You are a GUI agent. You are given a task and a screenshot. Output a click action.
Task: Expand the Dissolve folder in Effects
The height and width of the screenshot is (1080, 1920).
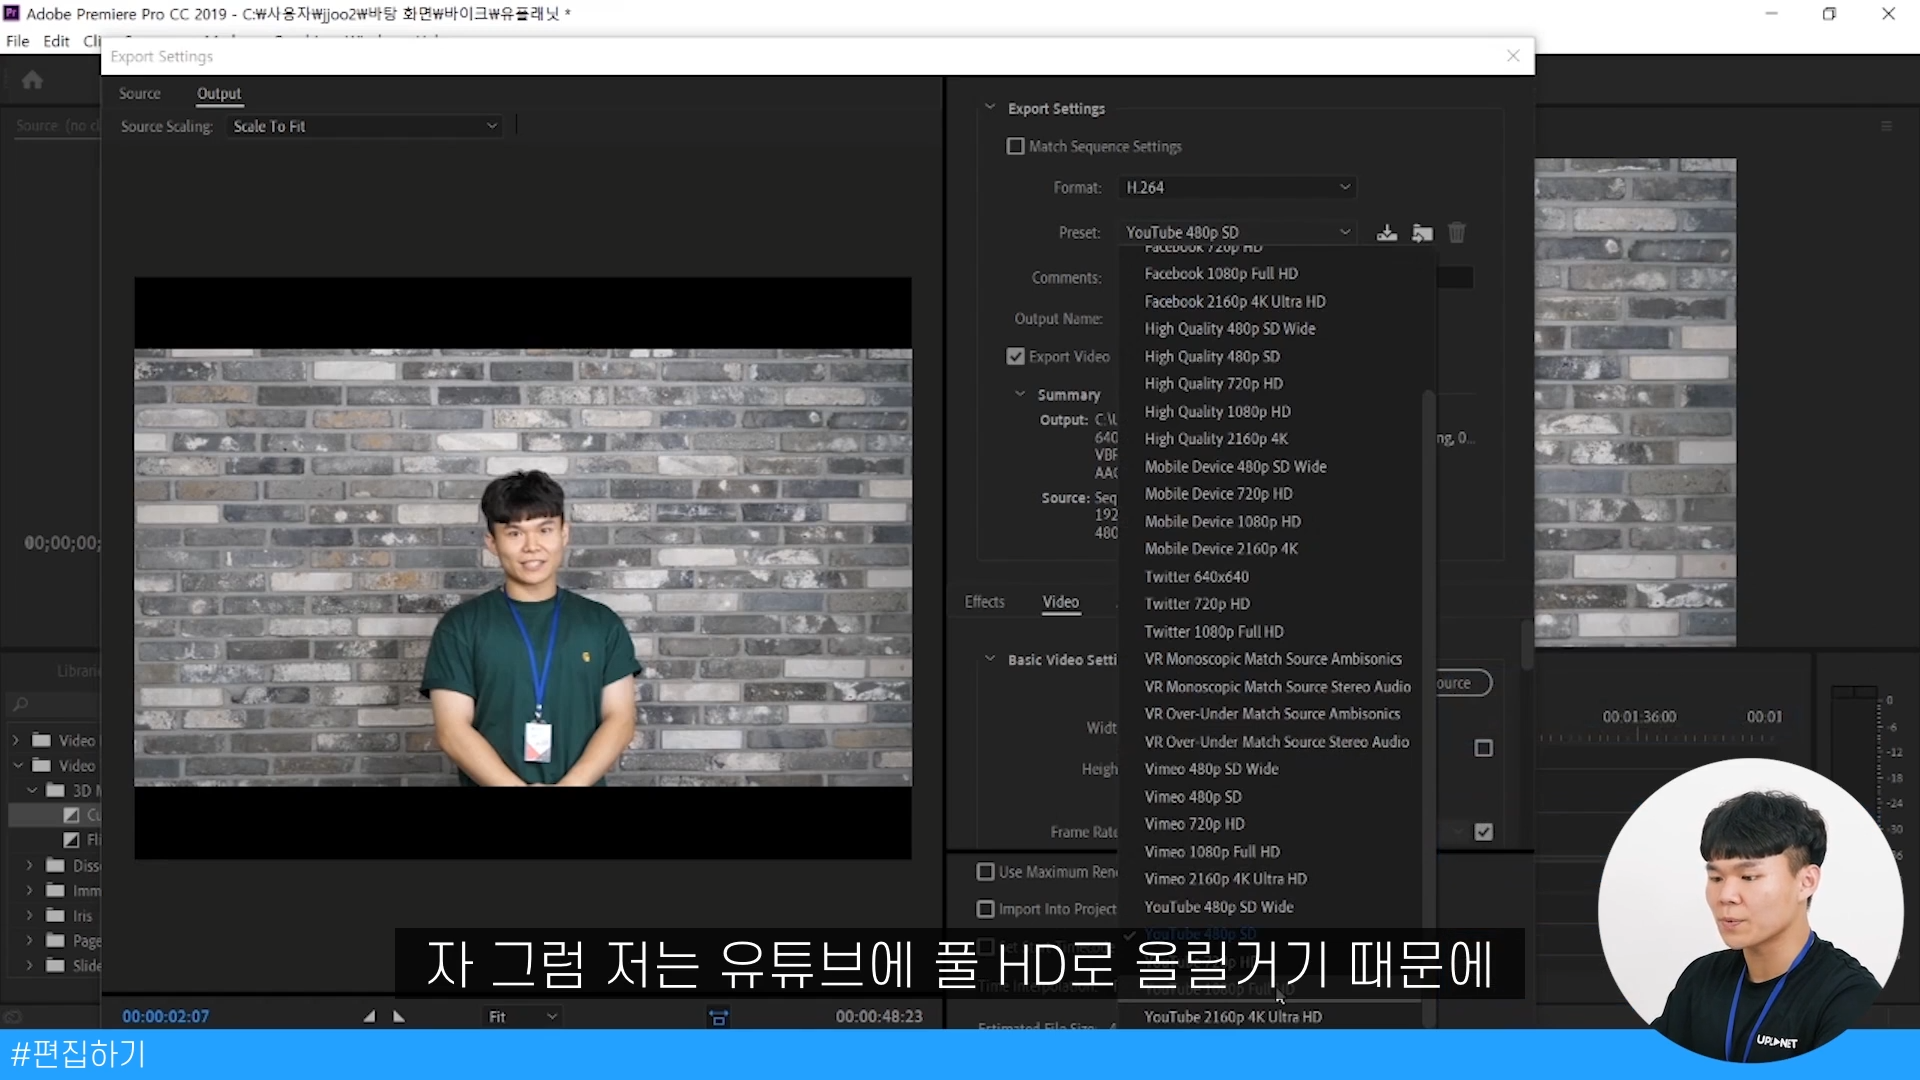point(29,865)
